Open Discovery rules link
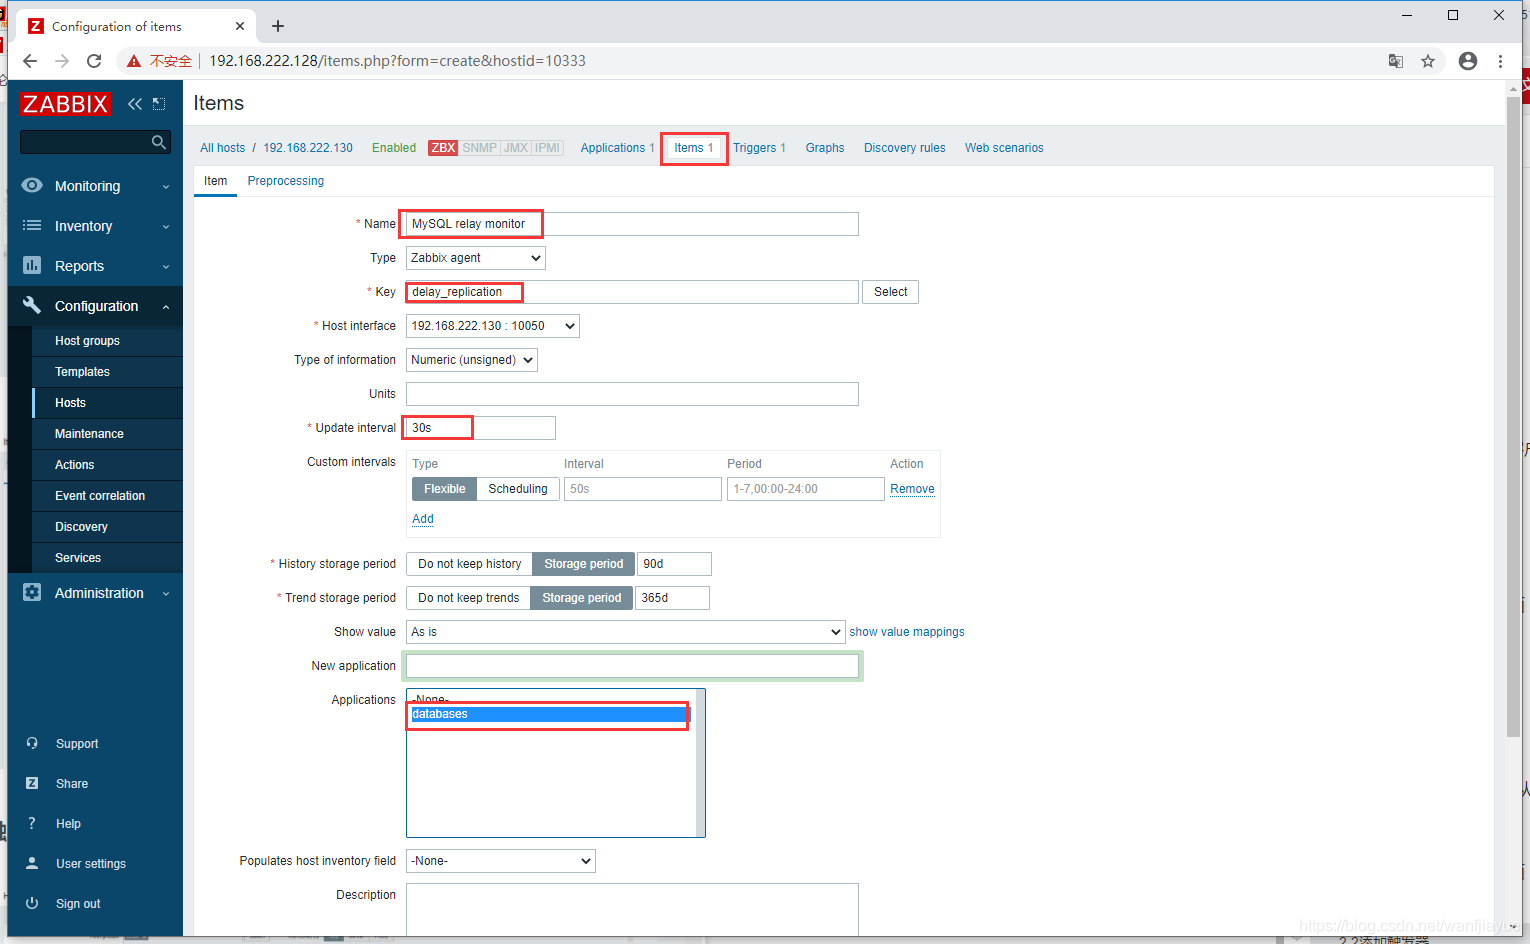The image size is (1530, 944). pos(904,148)
